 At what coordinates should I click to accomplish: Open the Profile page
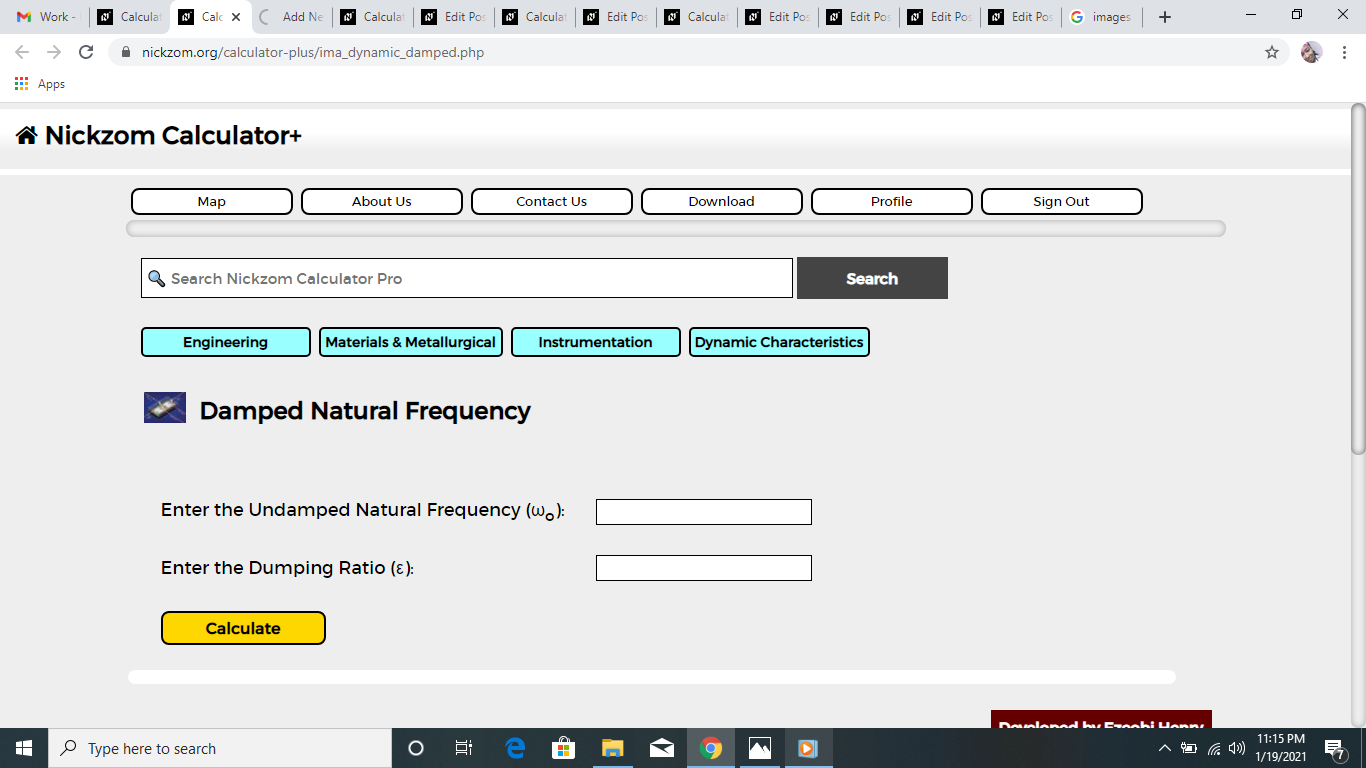pos(892,201)
